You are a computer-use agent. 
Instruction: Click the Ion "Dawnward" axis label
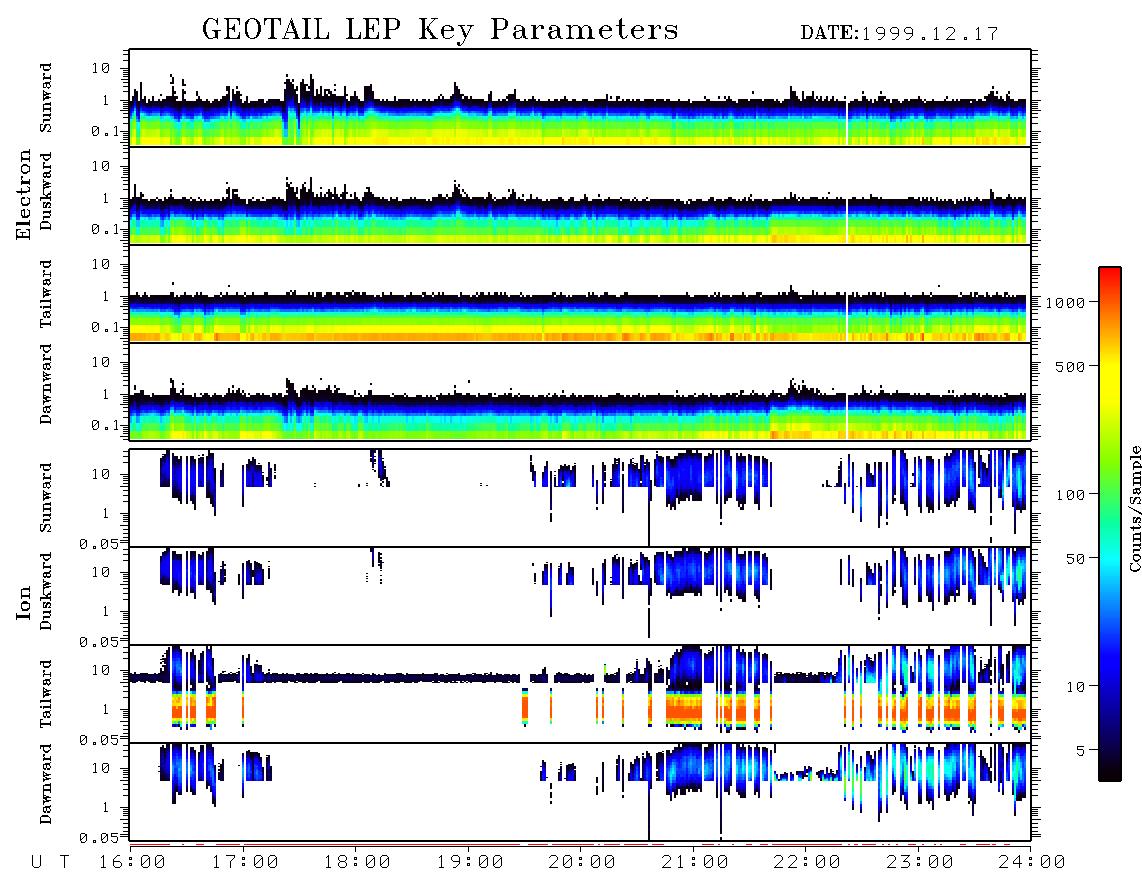46,784
